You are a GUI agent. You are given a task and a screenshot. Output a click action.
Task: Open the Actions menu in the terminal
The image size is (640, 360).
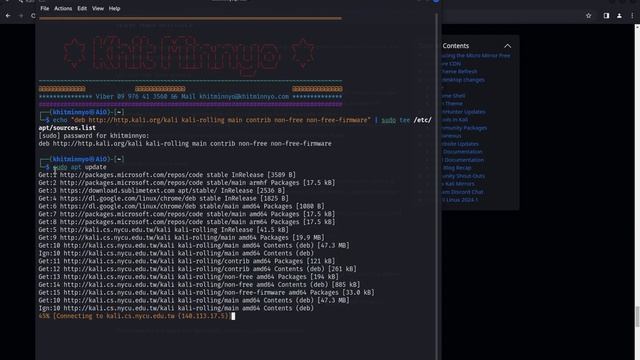click(63, 8)
